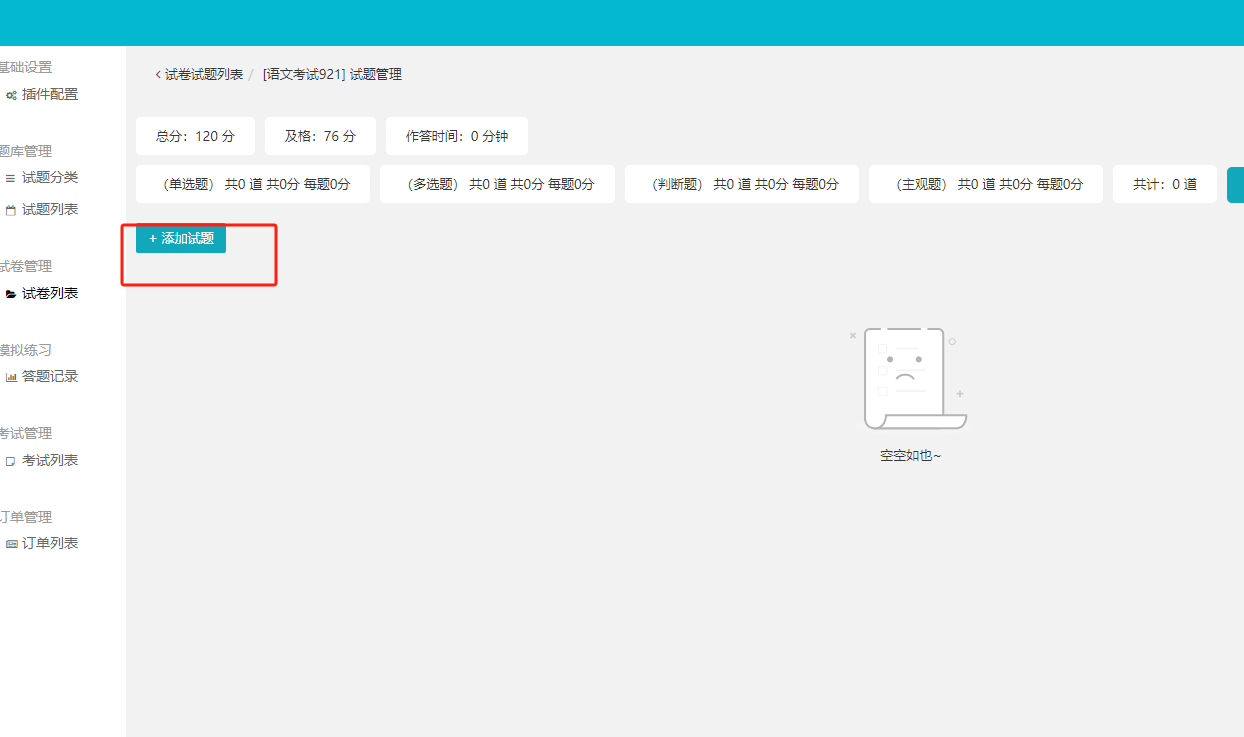Click the note icon beside 考试列表

click(11, 461)
